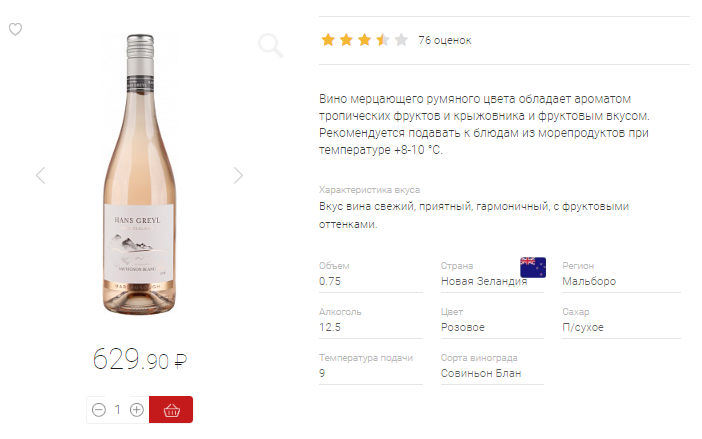Rate the wine with first star
702x439 pixels.
click(x=327, y=40)
